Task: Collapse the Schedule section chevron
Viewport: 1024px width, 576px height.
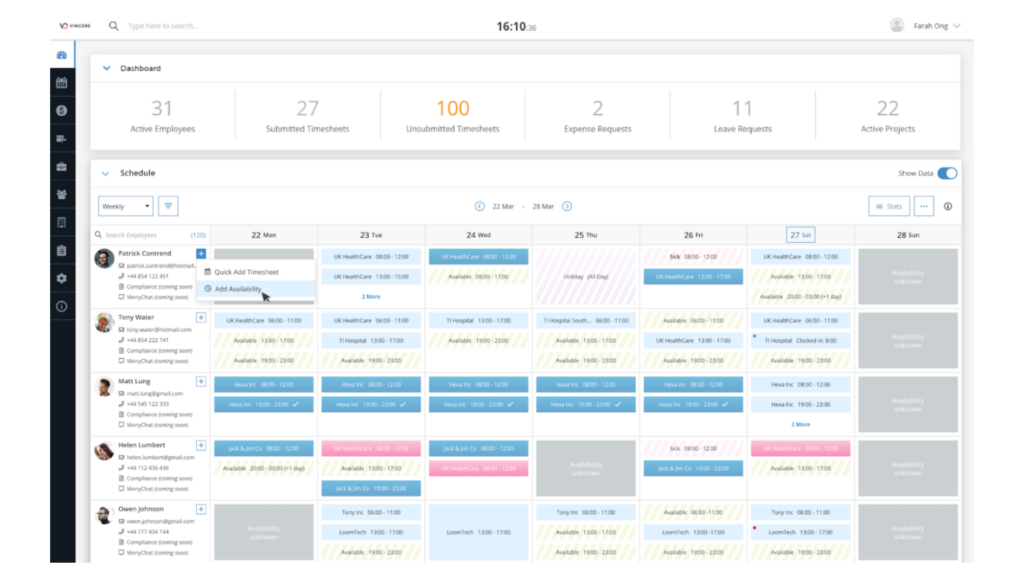Action: [106, 173]
